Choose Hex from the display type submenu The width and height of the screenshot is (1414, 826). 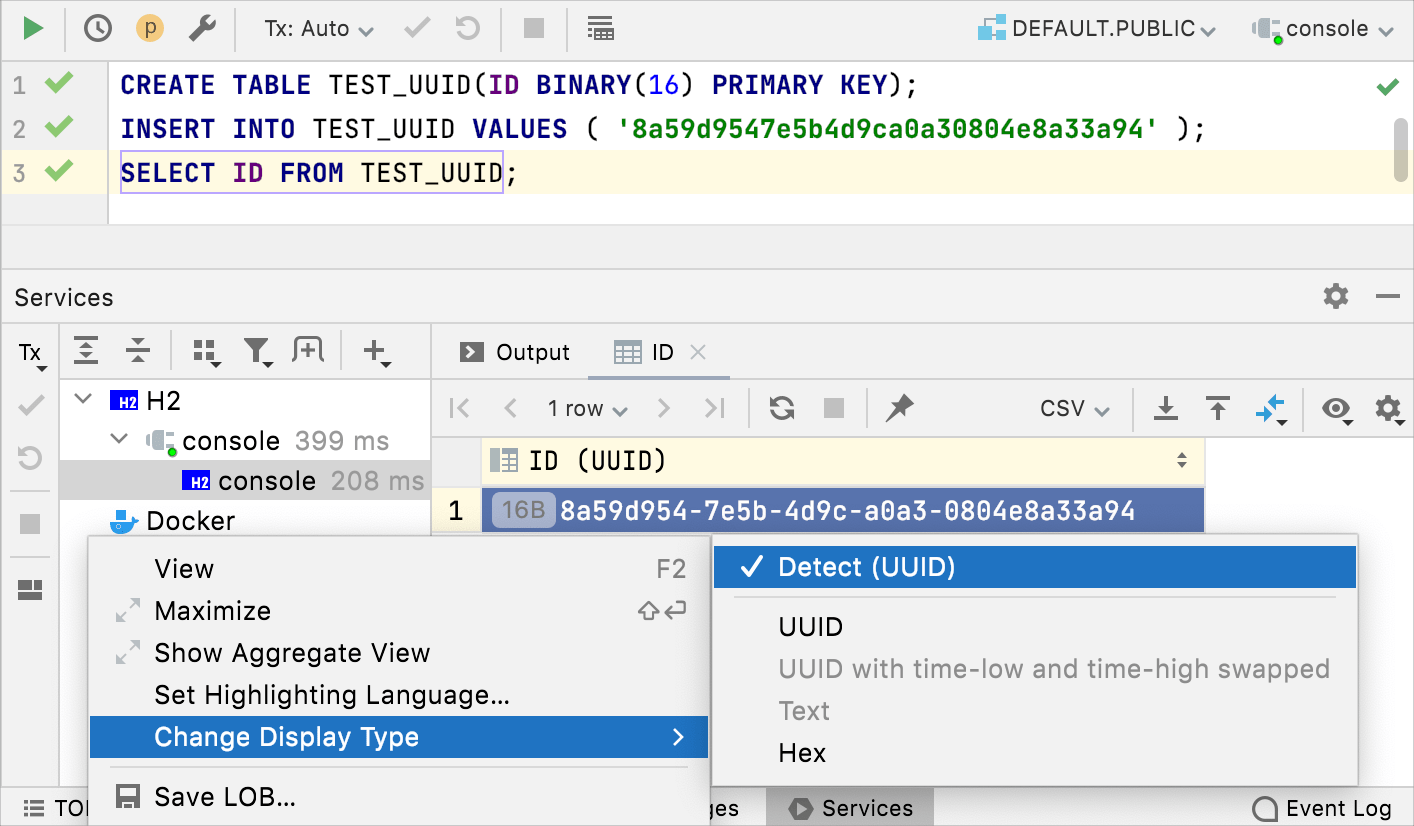pyautogui.click(x=803, y=752)
